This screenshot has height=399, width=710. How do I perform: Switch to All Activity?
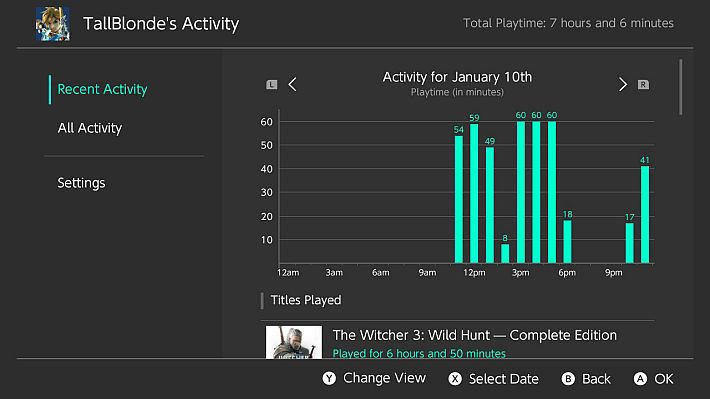click(90, 128)
